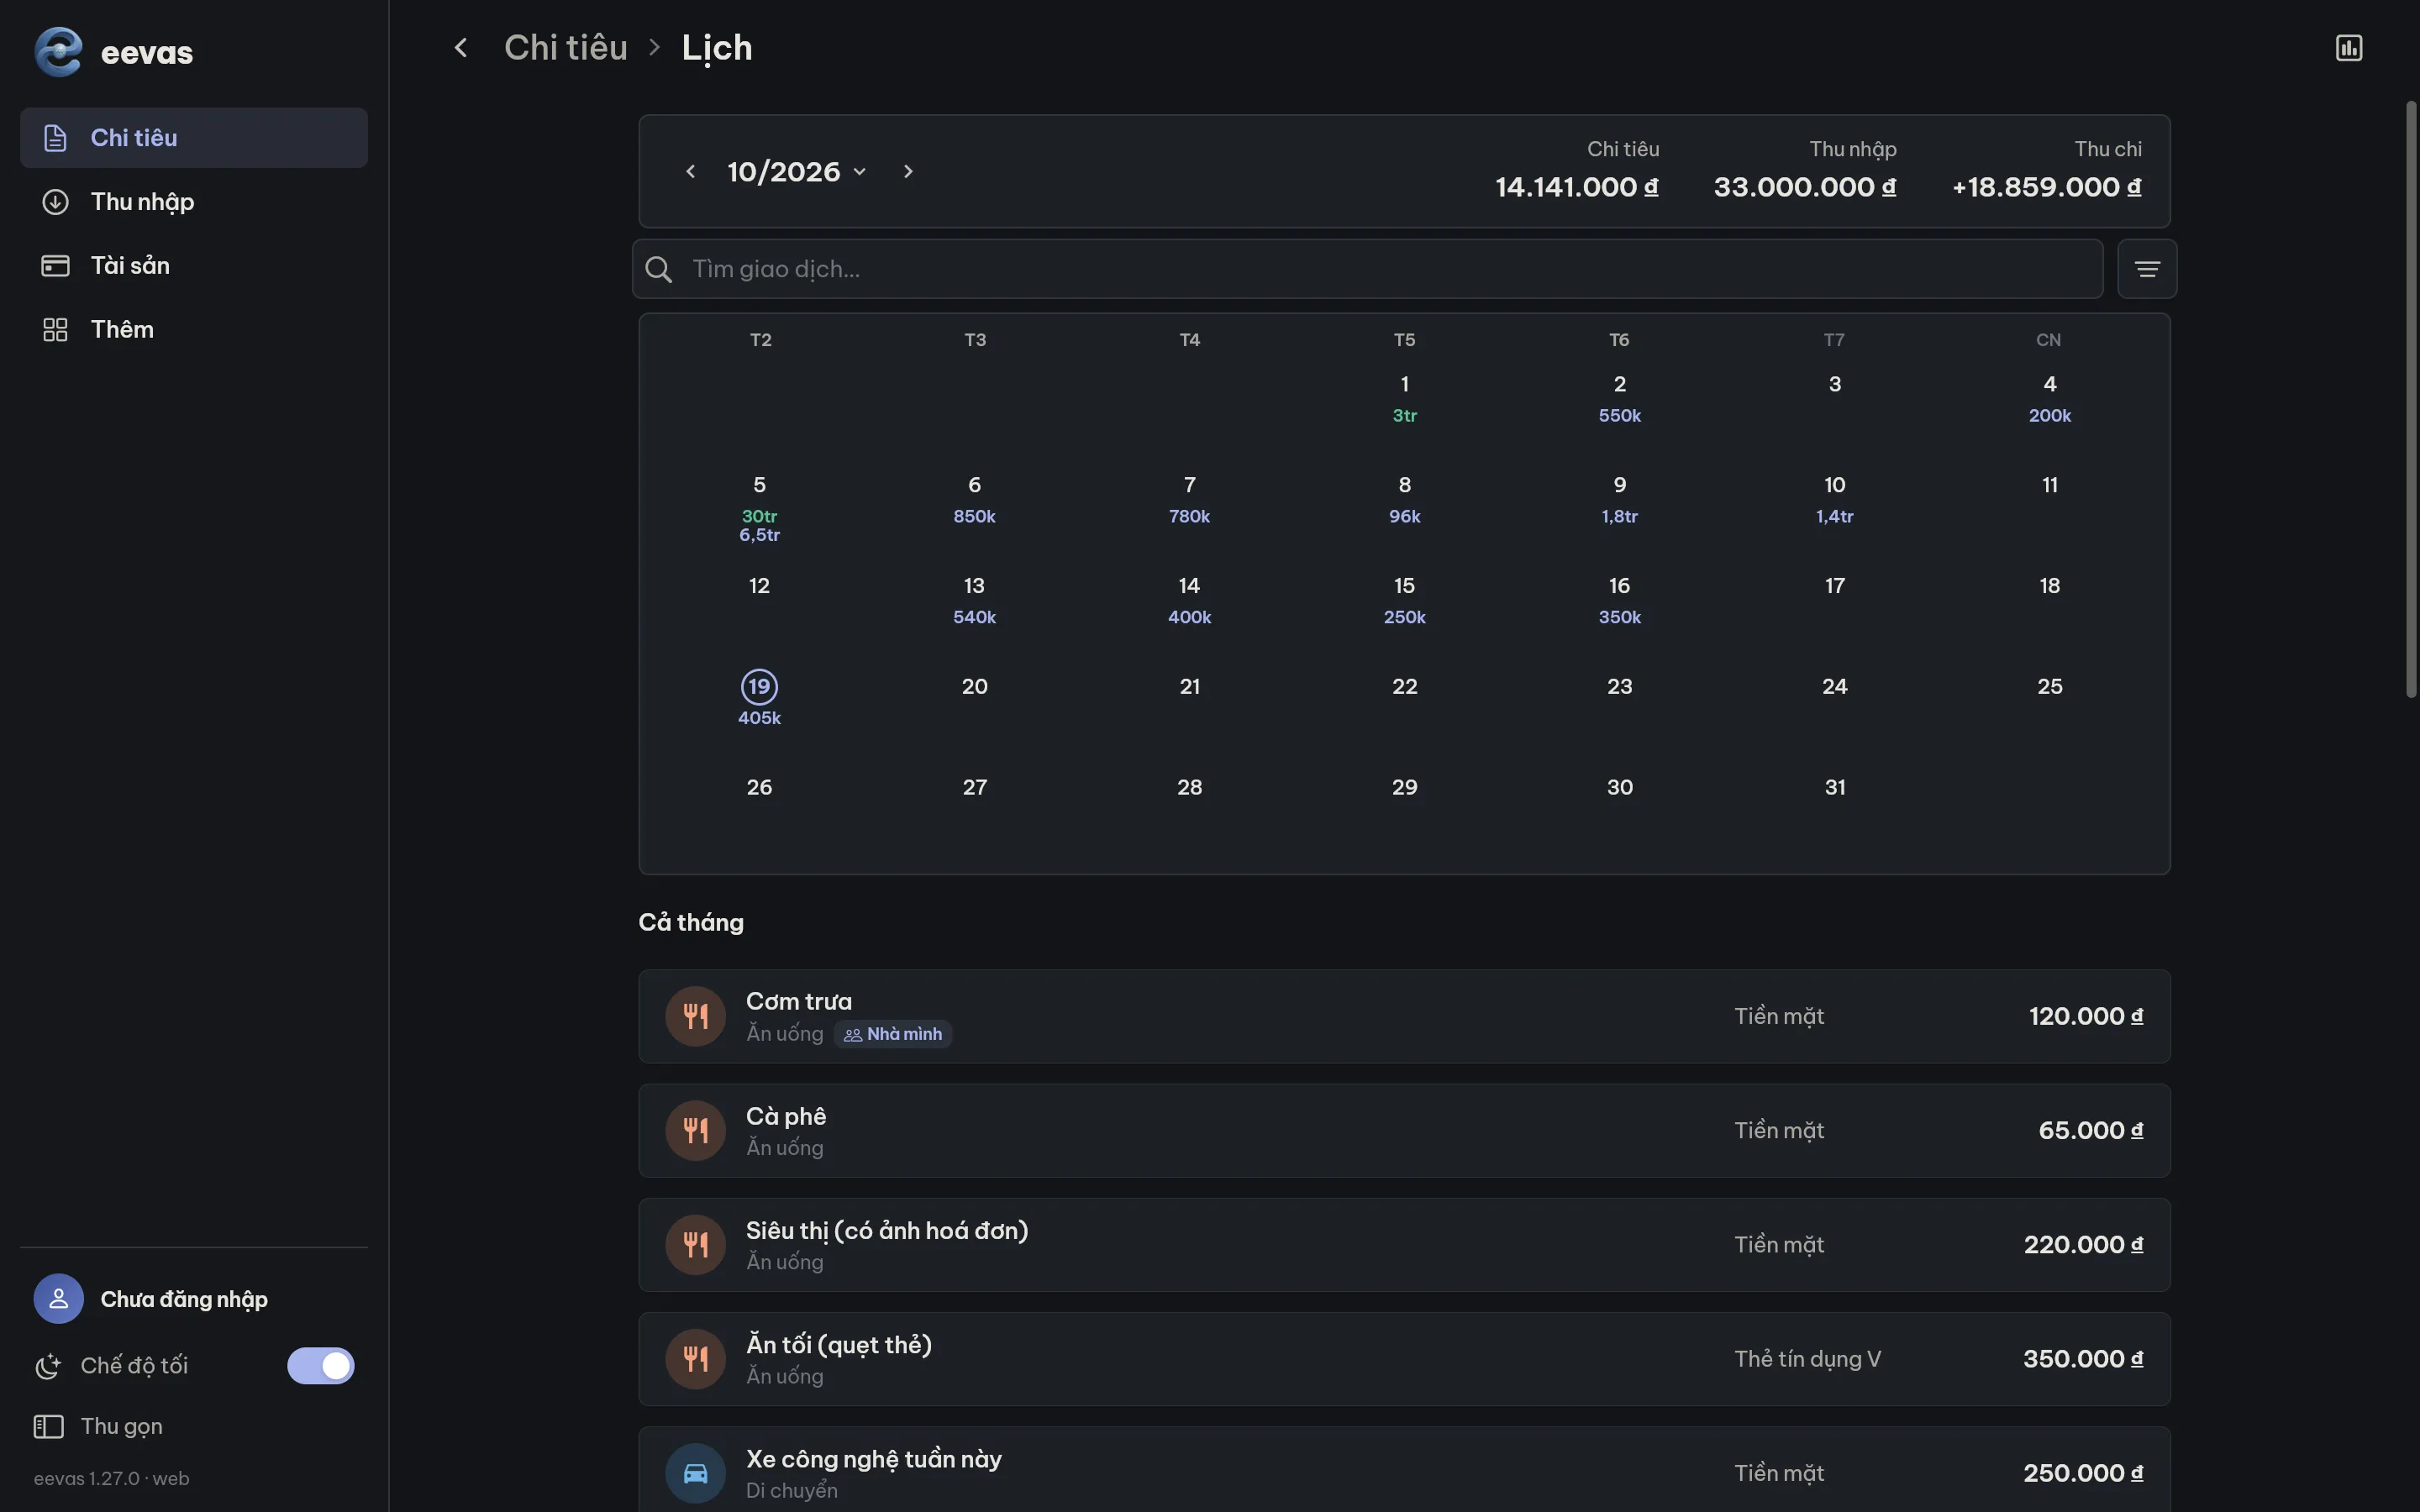Click the dark mode moon icon
2420x1512 pixels.
48,1366
